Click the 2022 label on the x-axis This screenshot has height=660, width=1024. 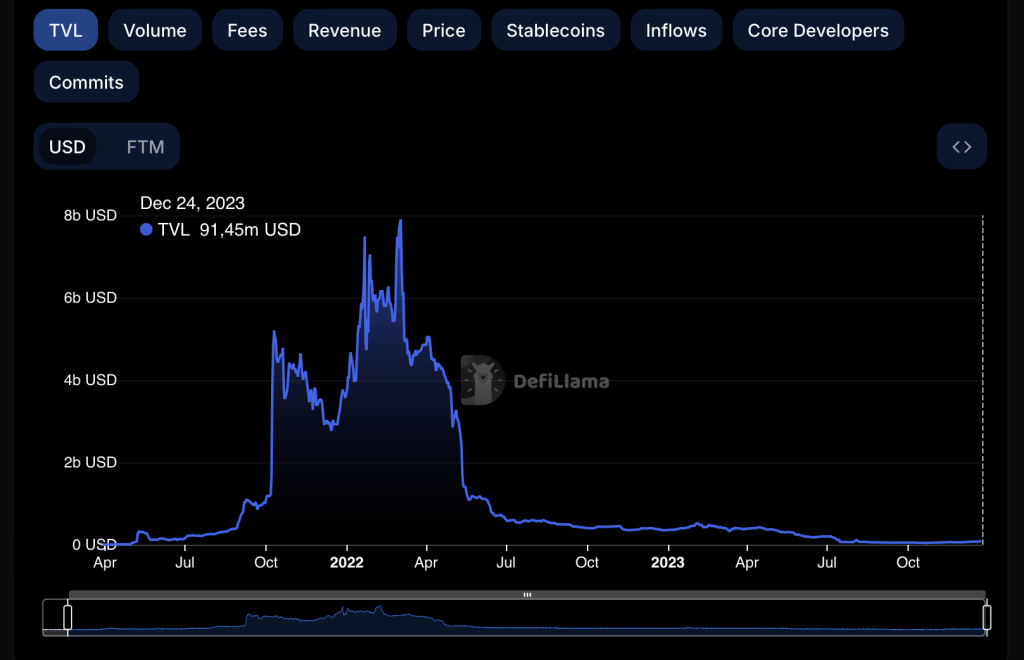[346, 562]
